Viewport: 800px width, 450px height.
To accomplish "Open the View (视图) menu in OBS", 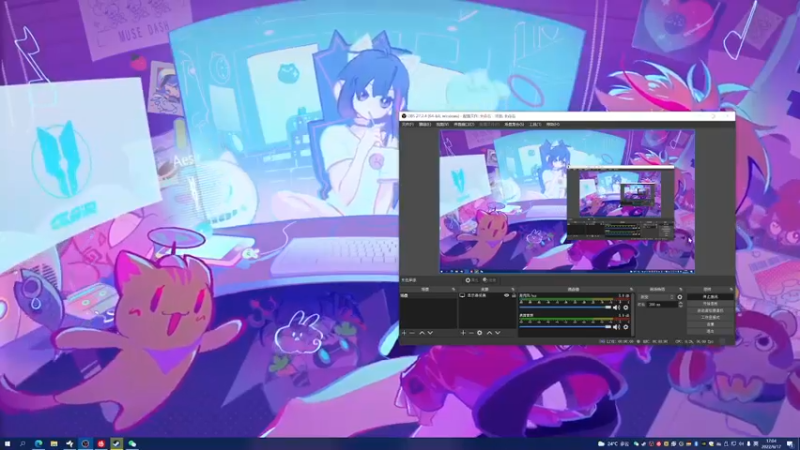I will (x=442, y=124).
